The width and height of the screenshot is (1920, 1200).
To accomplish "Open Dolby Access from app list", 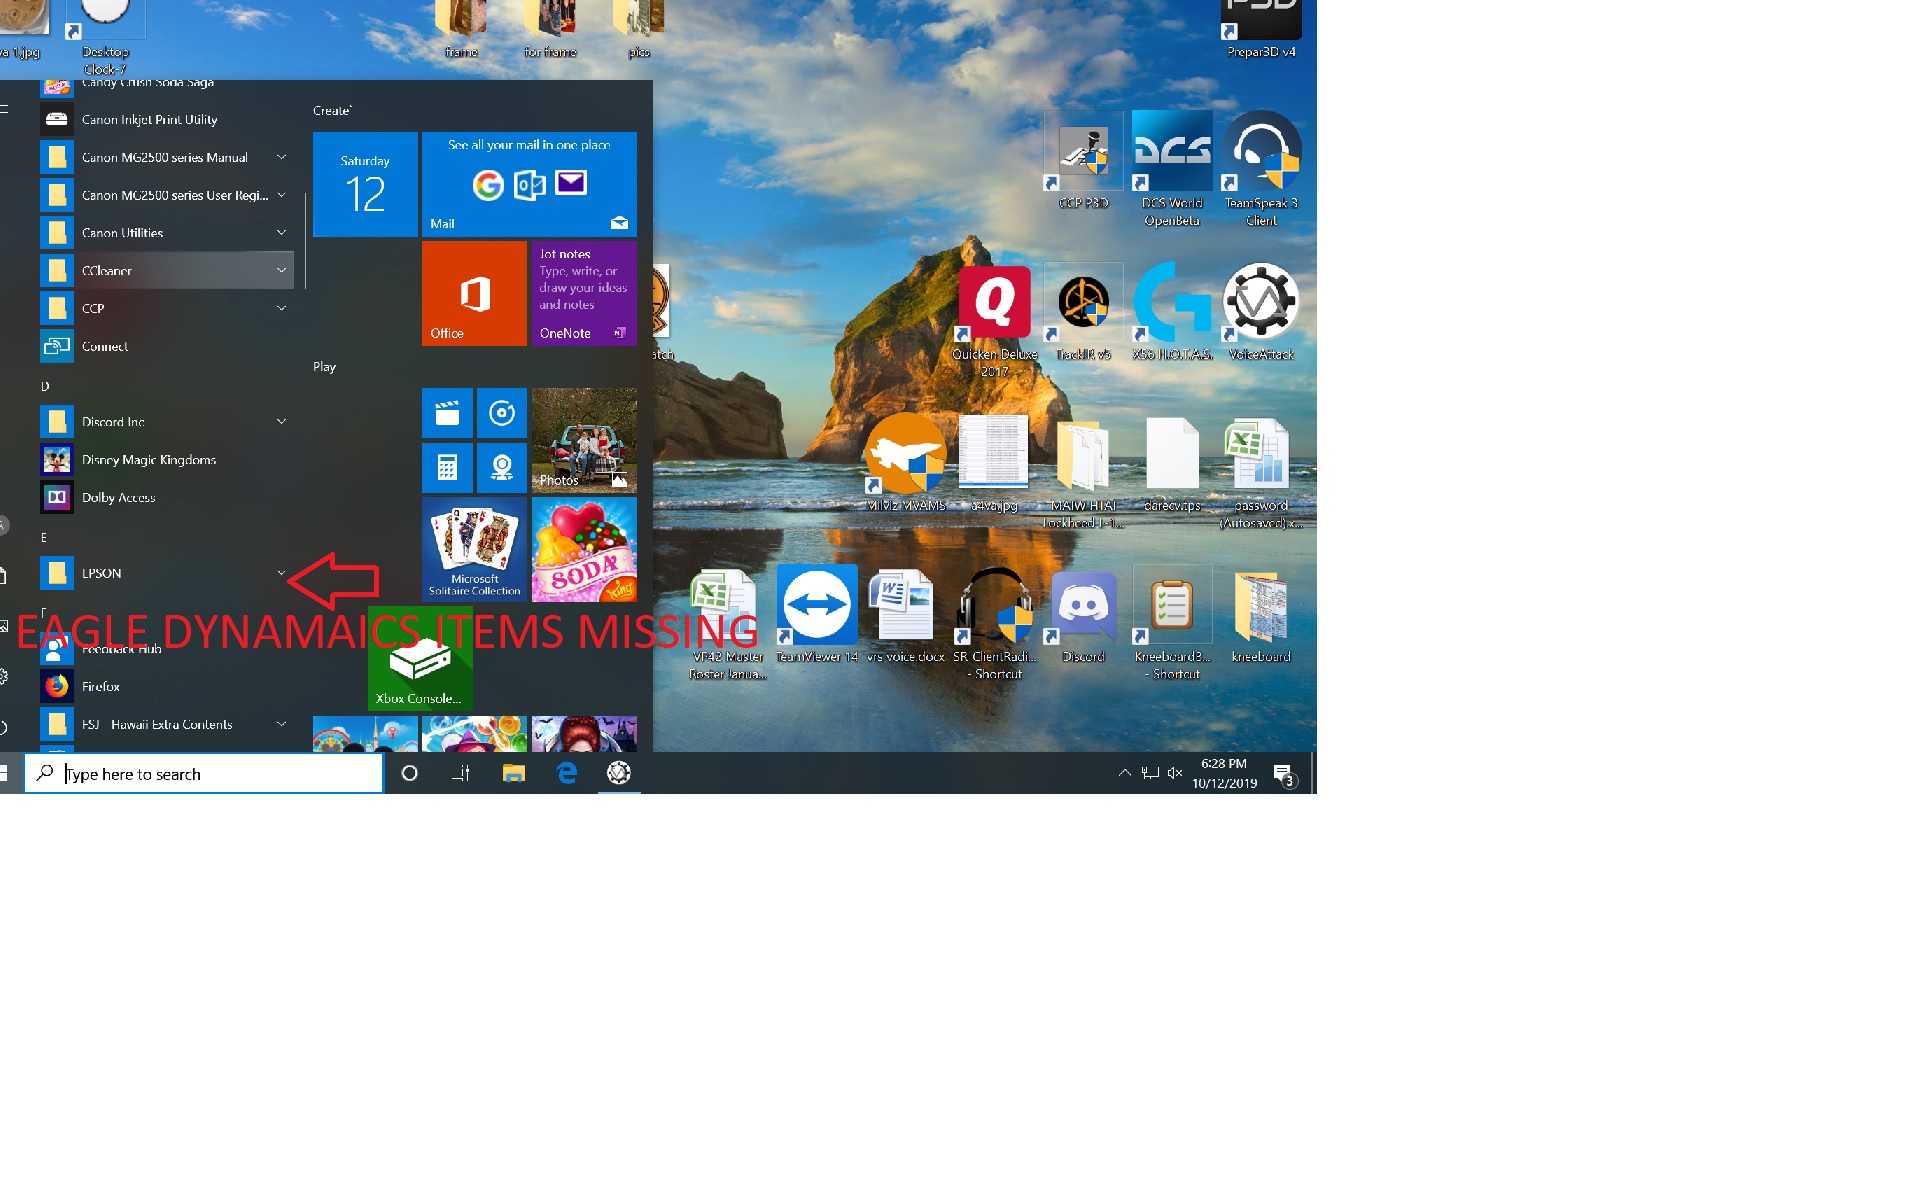I will pyautogui.click(x=167, y=497).
